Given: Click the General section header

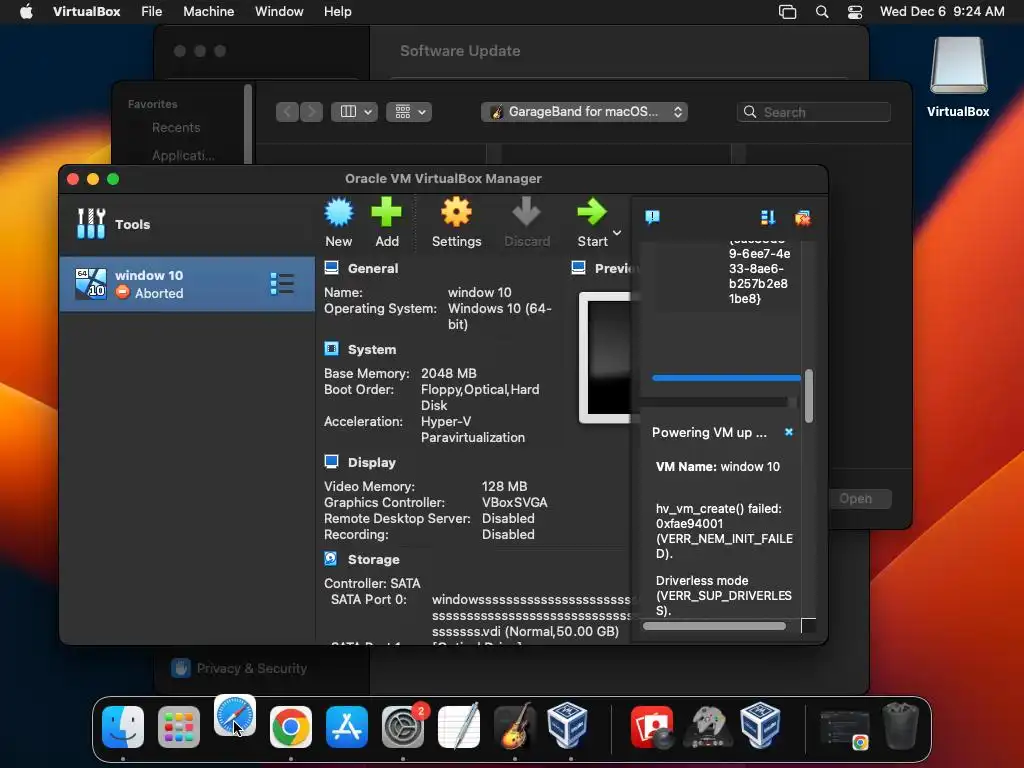Looking at the screenshot, I should [372, 268].
